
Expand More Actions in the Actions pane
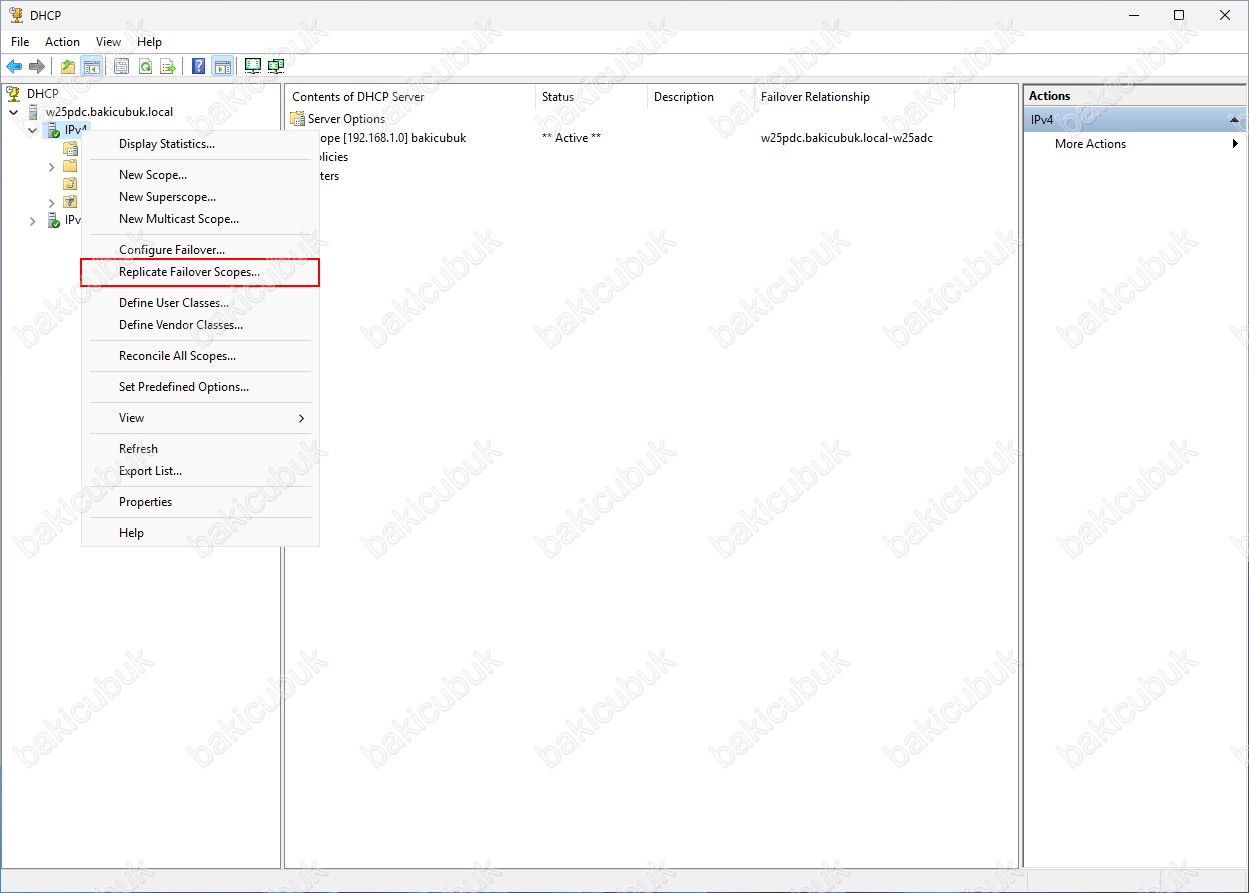tap(1090, 144)
